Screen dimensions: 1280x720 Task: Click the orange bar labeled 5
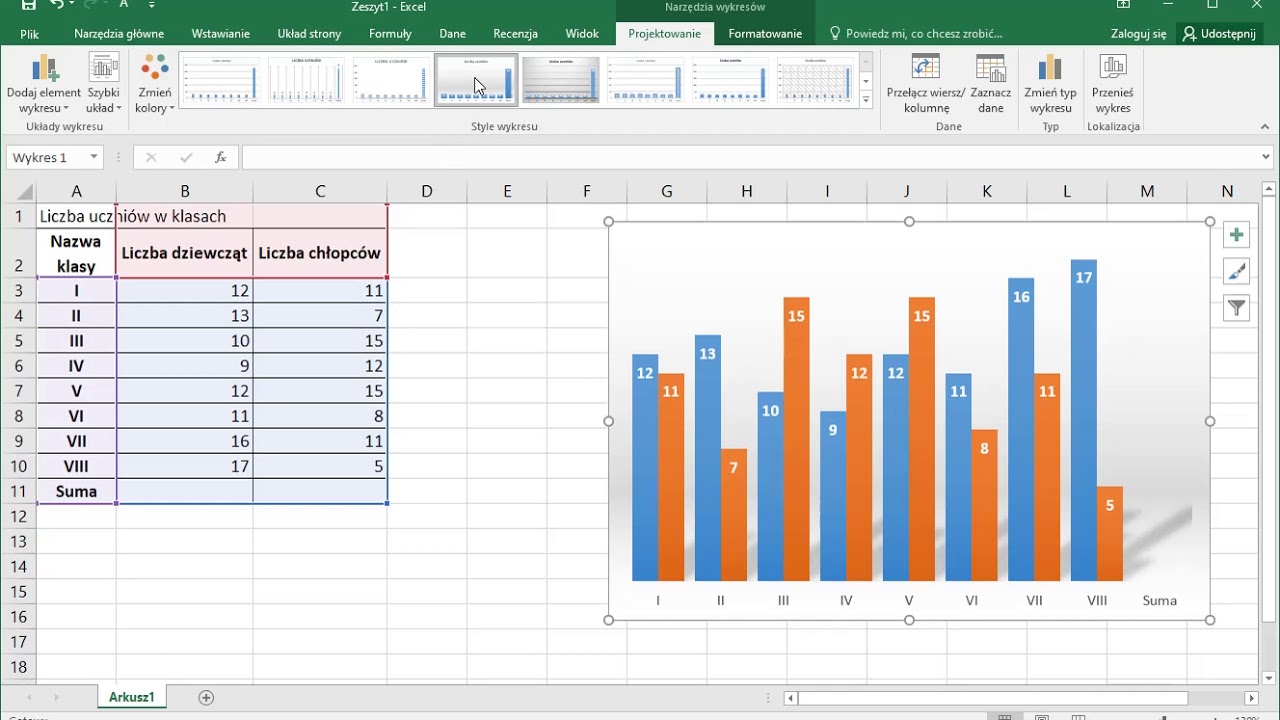1109,534
